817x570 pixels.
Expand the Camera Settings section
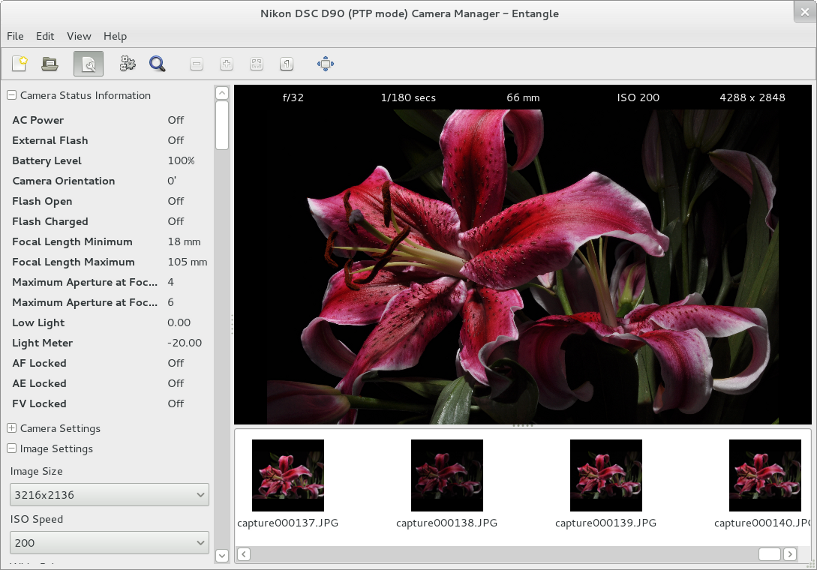(11, 428)
